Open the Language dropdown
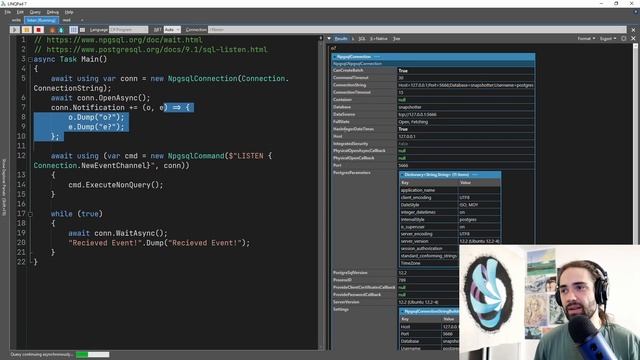 [x=129, y=30]
